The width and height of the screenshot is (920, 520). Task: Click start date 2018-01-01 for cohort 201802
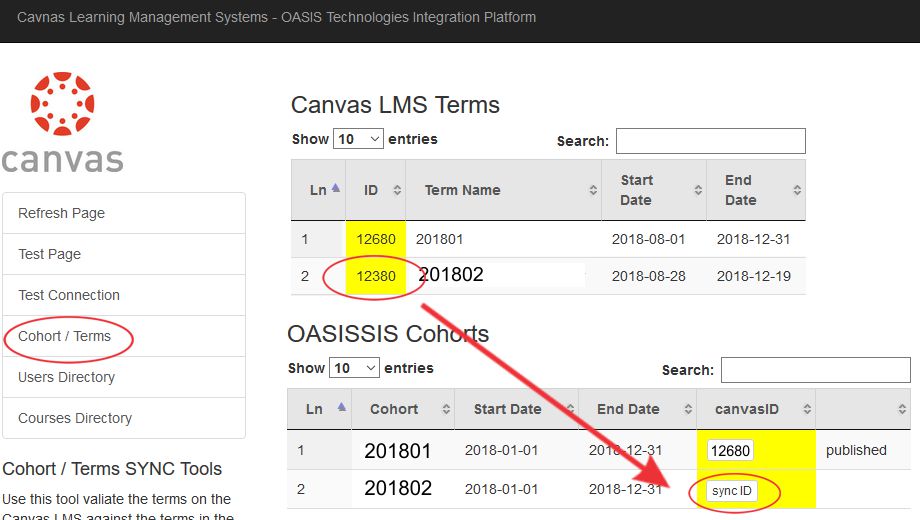point(502,489)
